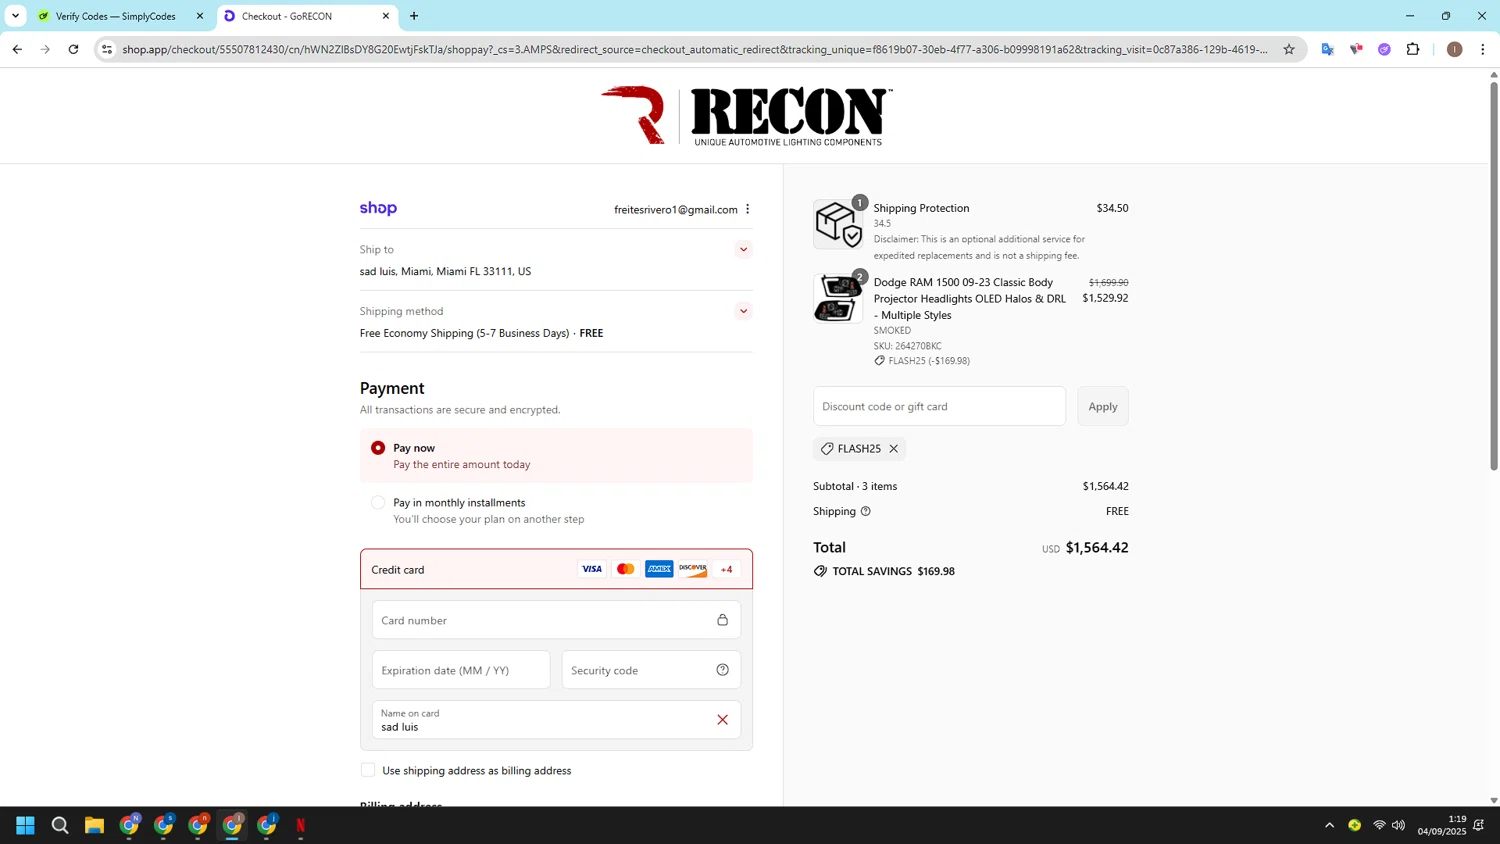
Task: Reload the checkout page
Action: click(73, 49)
